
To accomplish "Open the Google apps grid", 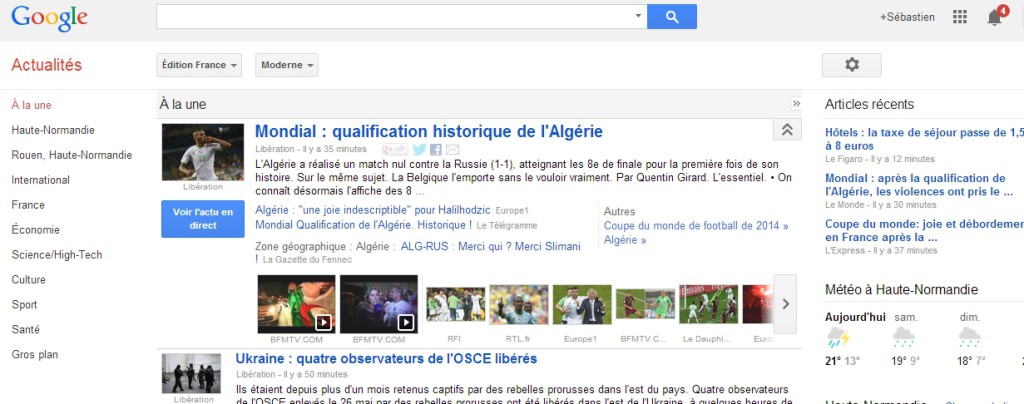I will [x=959, y=17].
